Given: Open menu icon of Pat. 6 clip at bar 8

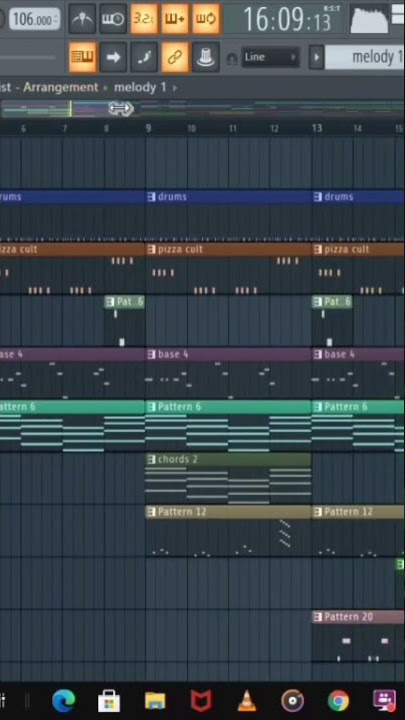Looking at the screenshot, I should click(x=110, y=302).
